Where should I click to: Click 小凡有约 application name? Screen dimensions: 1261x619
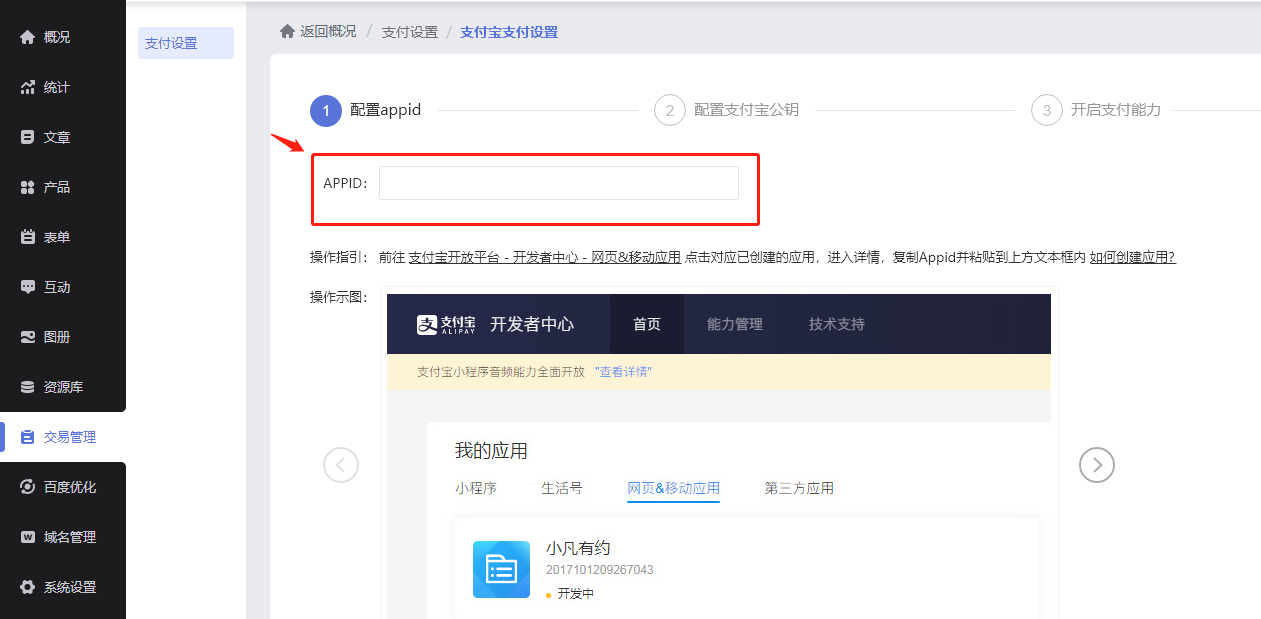[x=578, y=548]
